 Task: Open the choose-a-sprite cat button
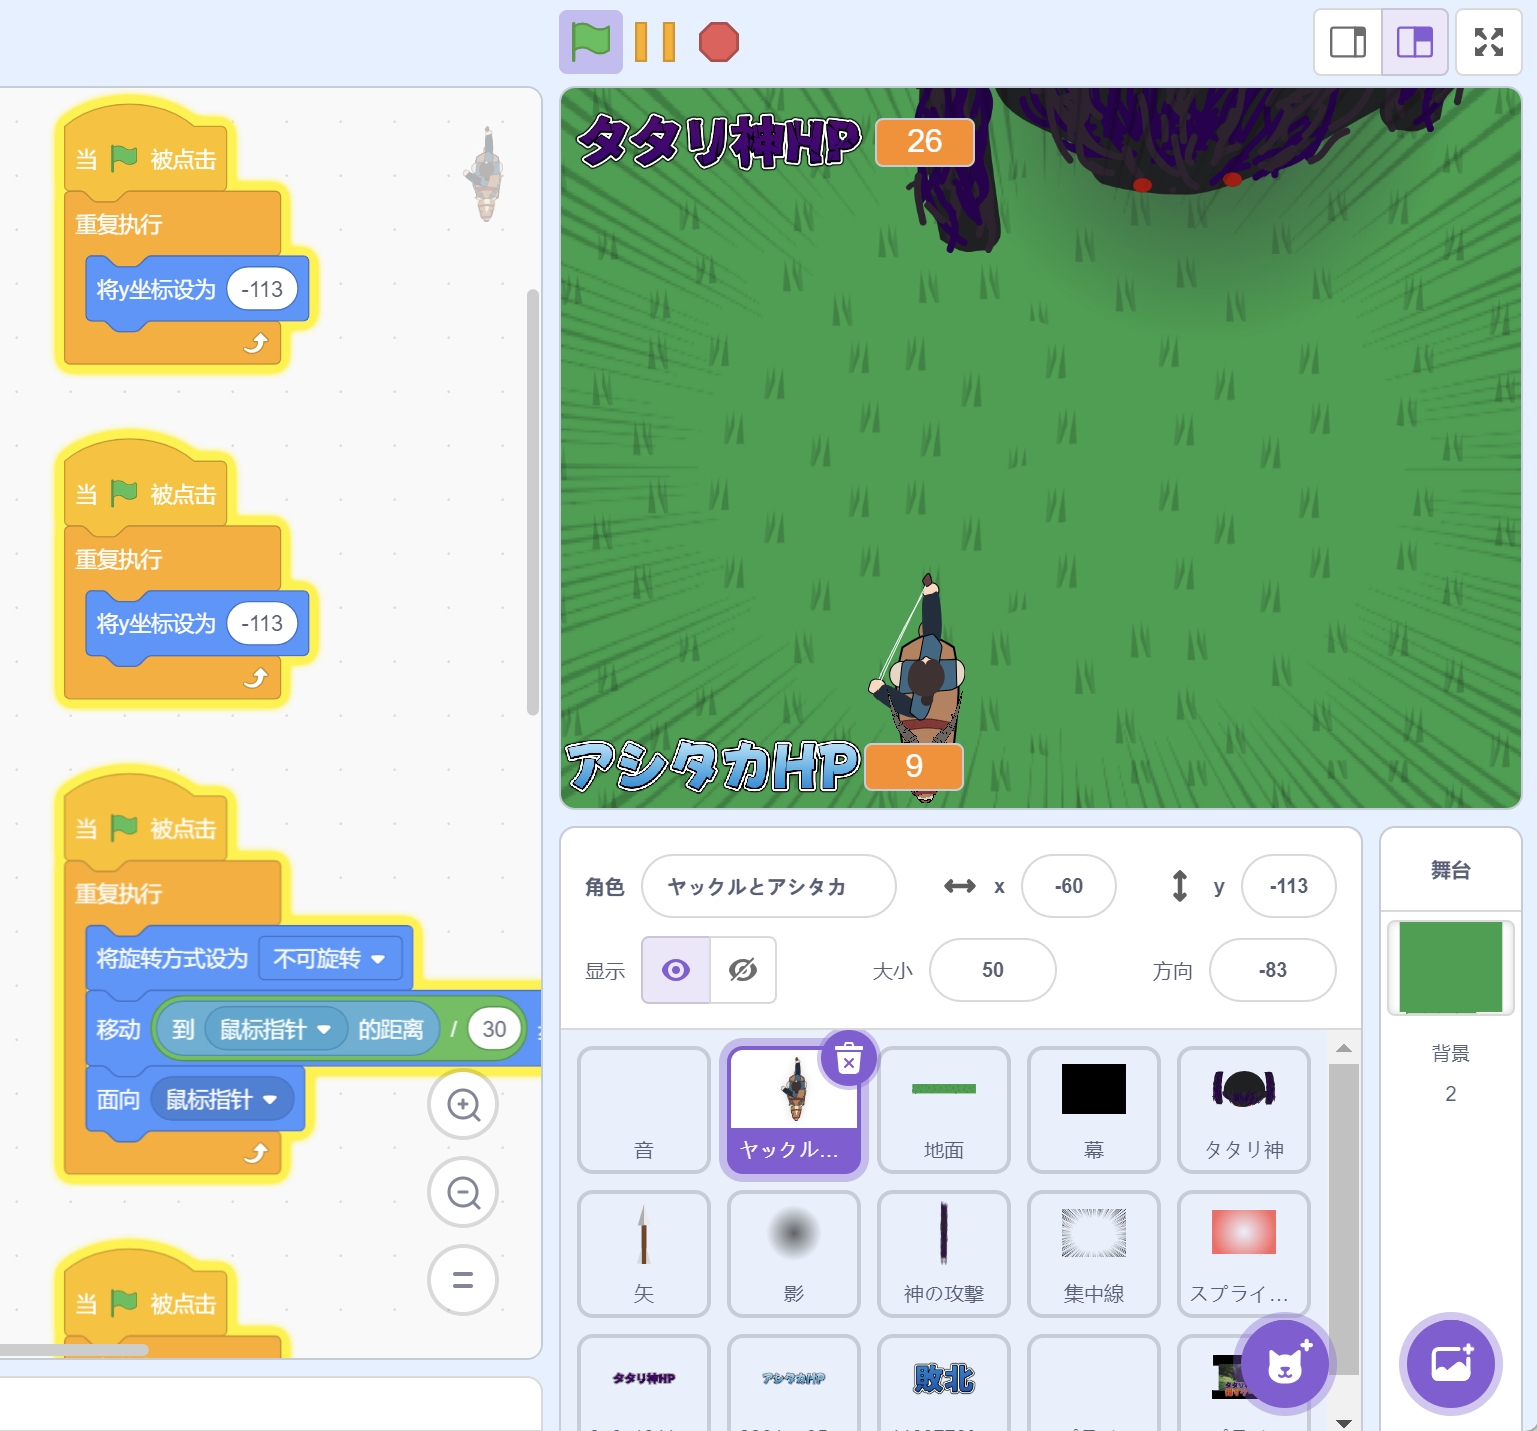1286,1364
